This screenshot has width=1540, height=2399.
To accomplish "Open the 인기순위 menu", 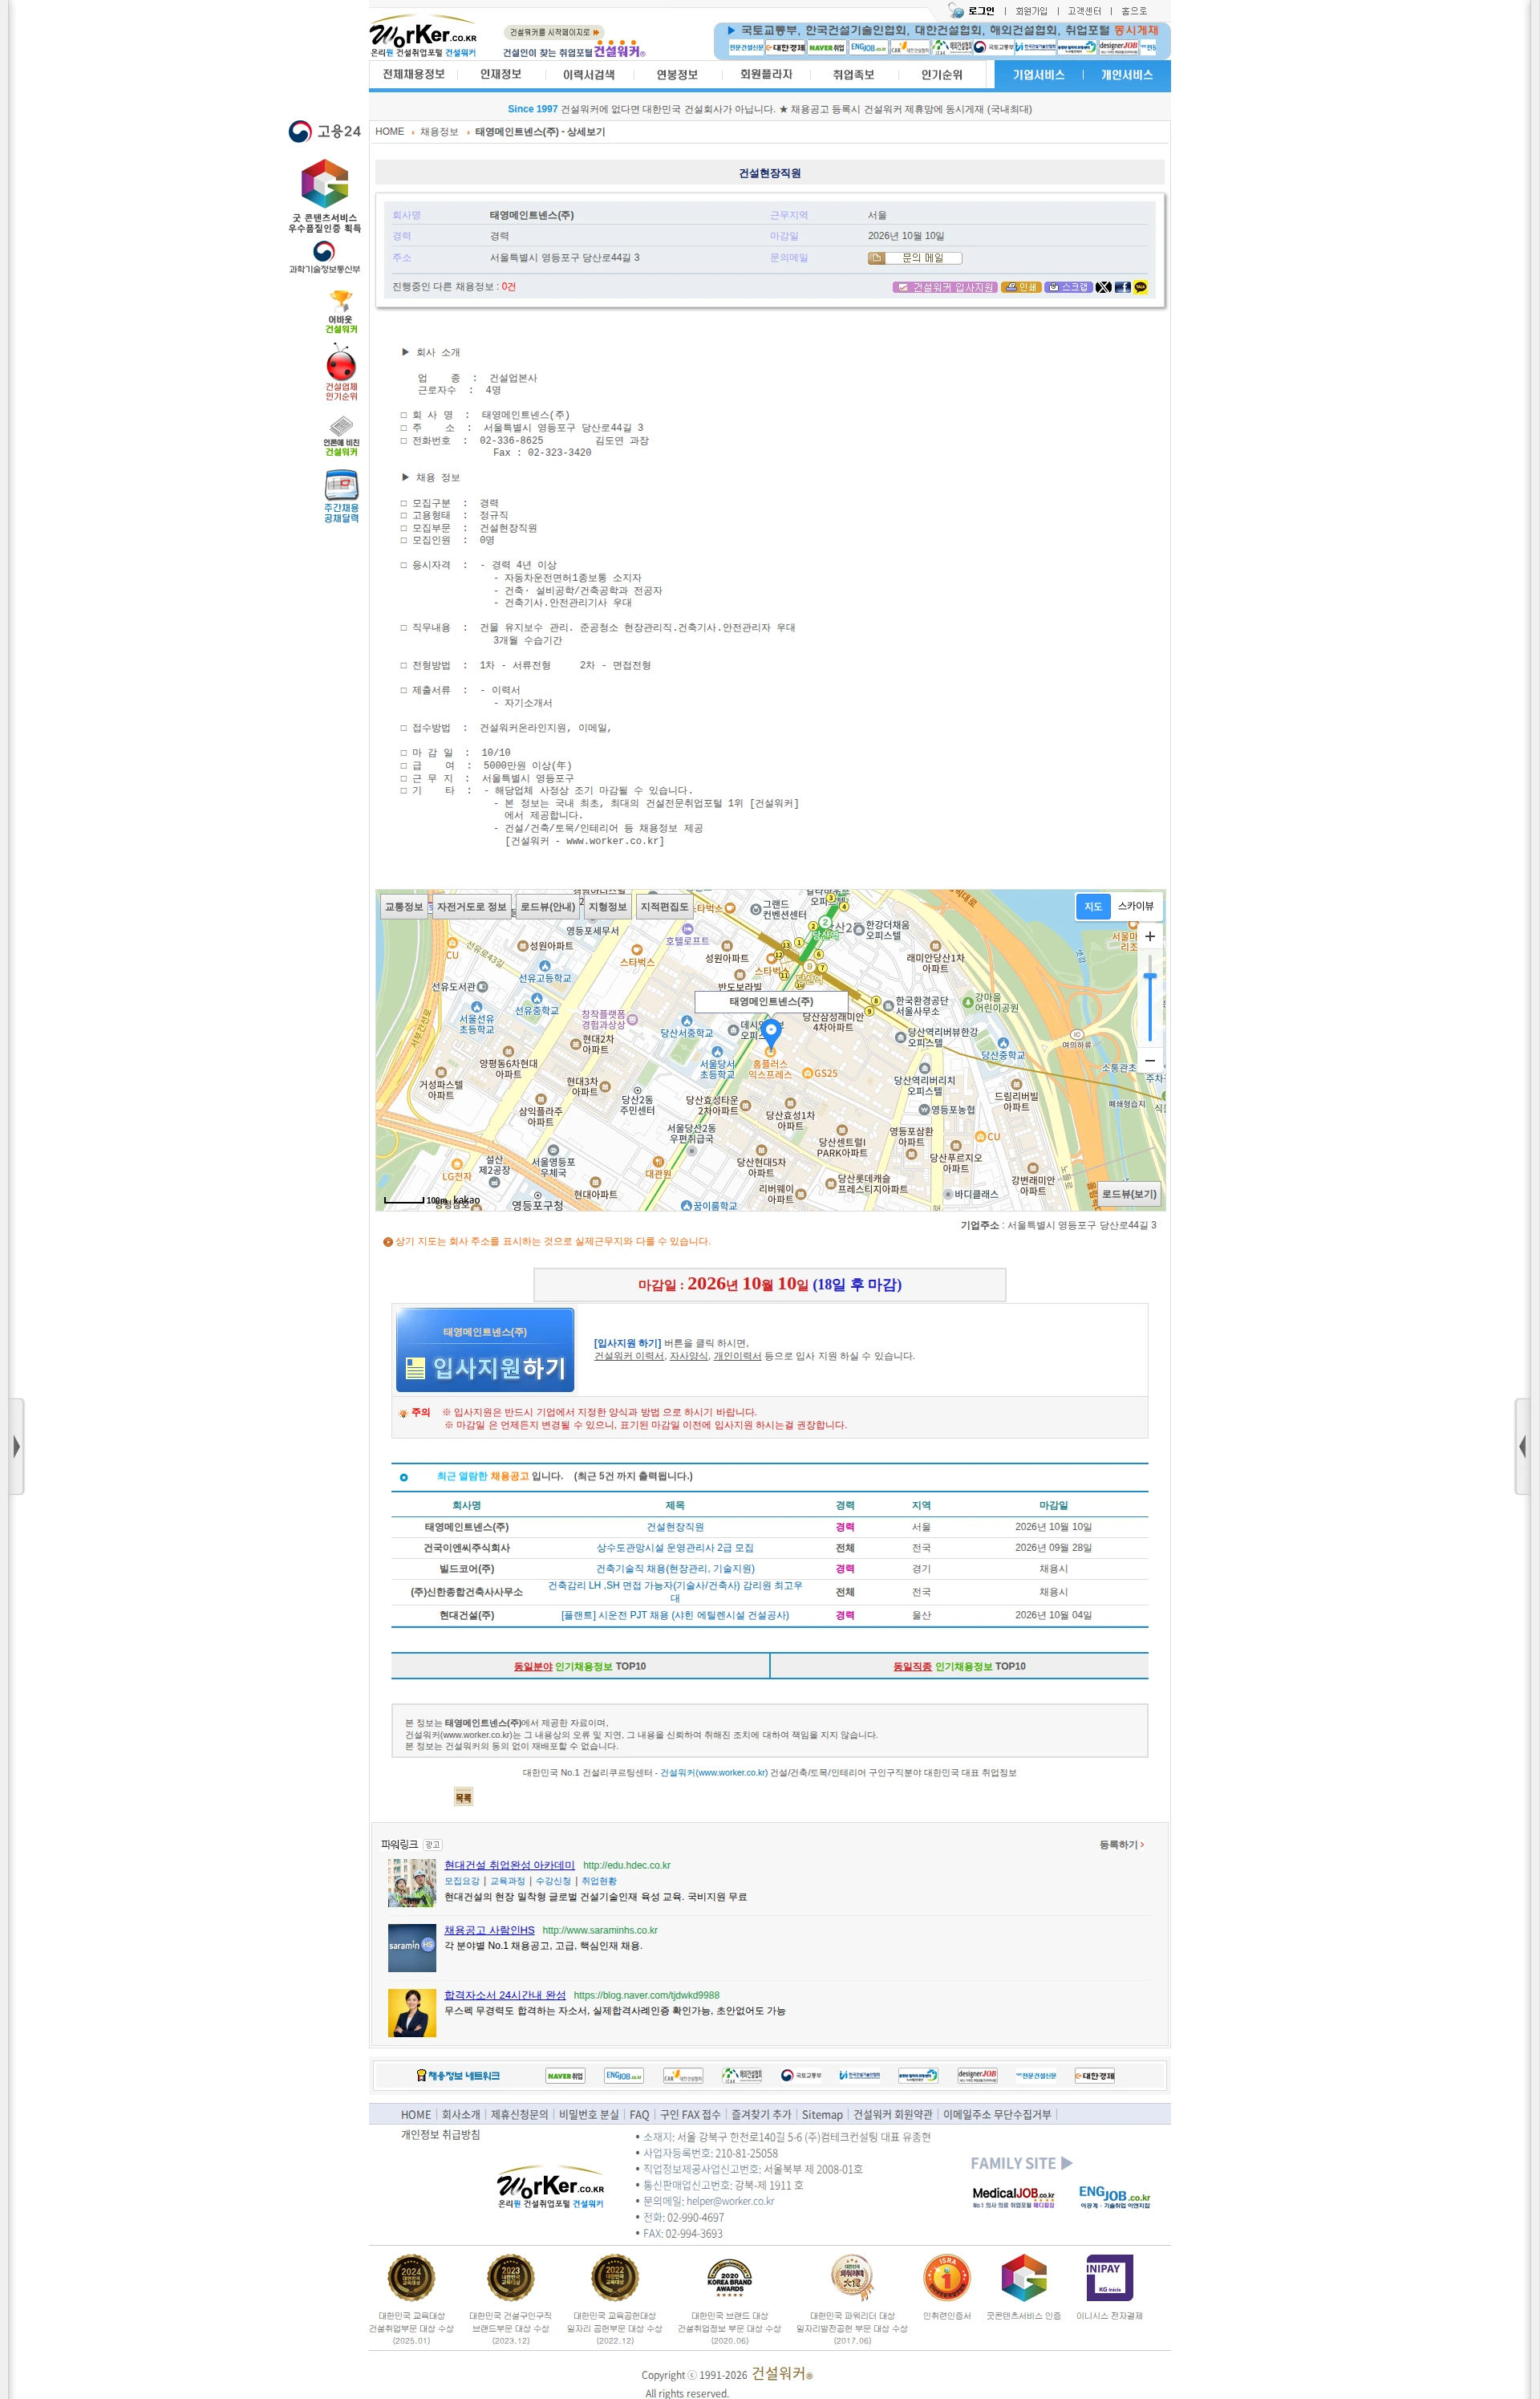I will pyautogui.click(x=942, y=74).
